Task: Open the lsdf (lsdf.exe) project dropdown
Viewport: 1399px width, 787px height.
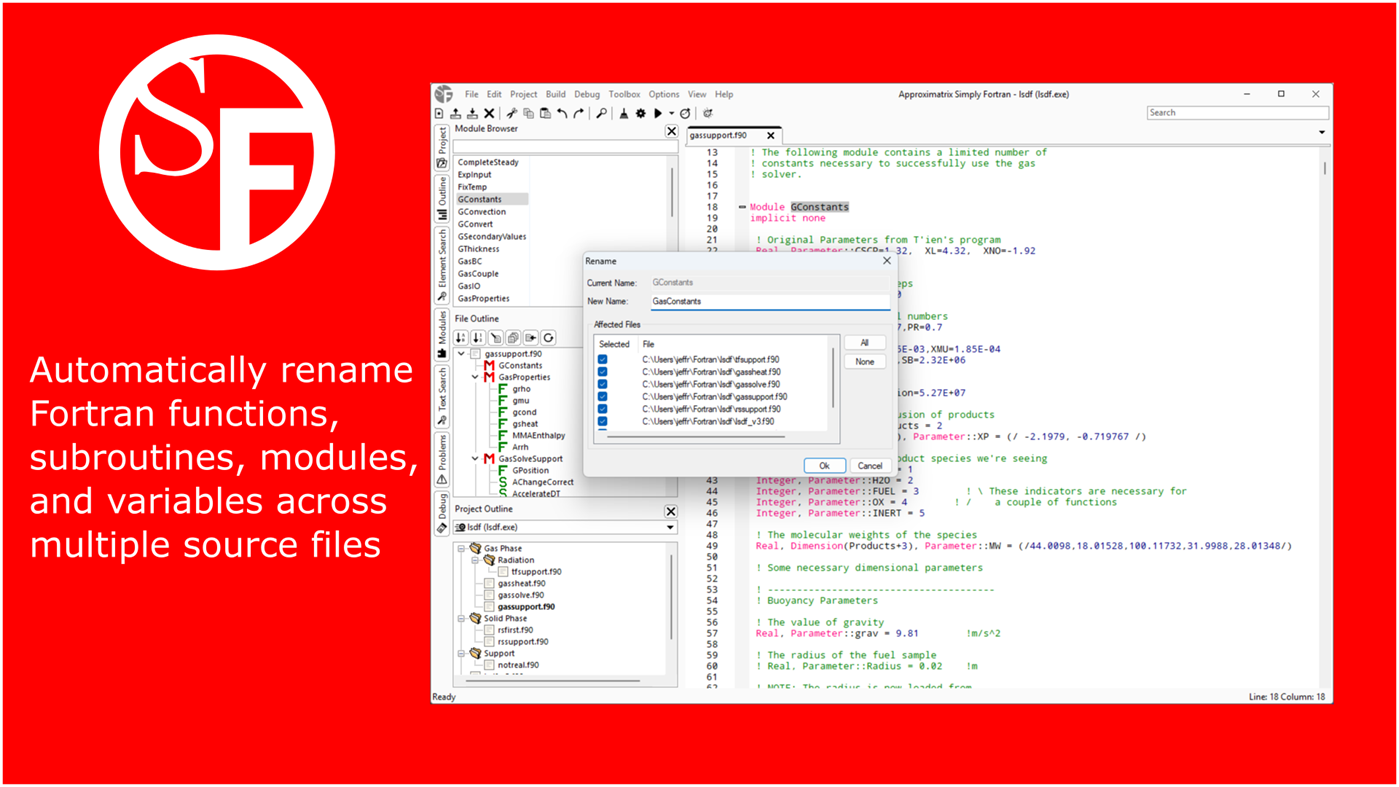Action: point(670,527)
